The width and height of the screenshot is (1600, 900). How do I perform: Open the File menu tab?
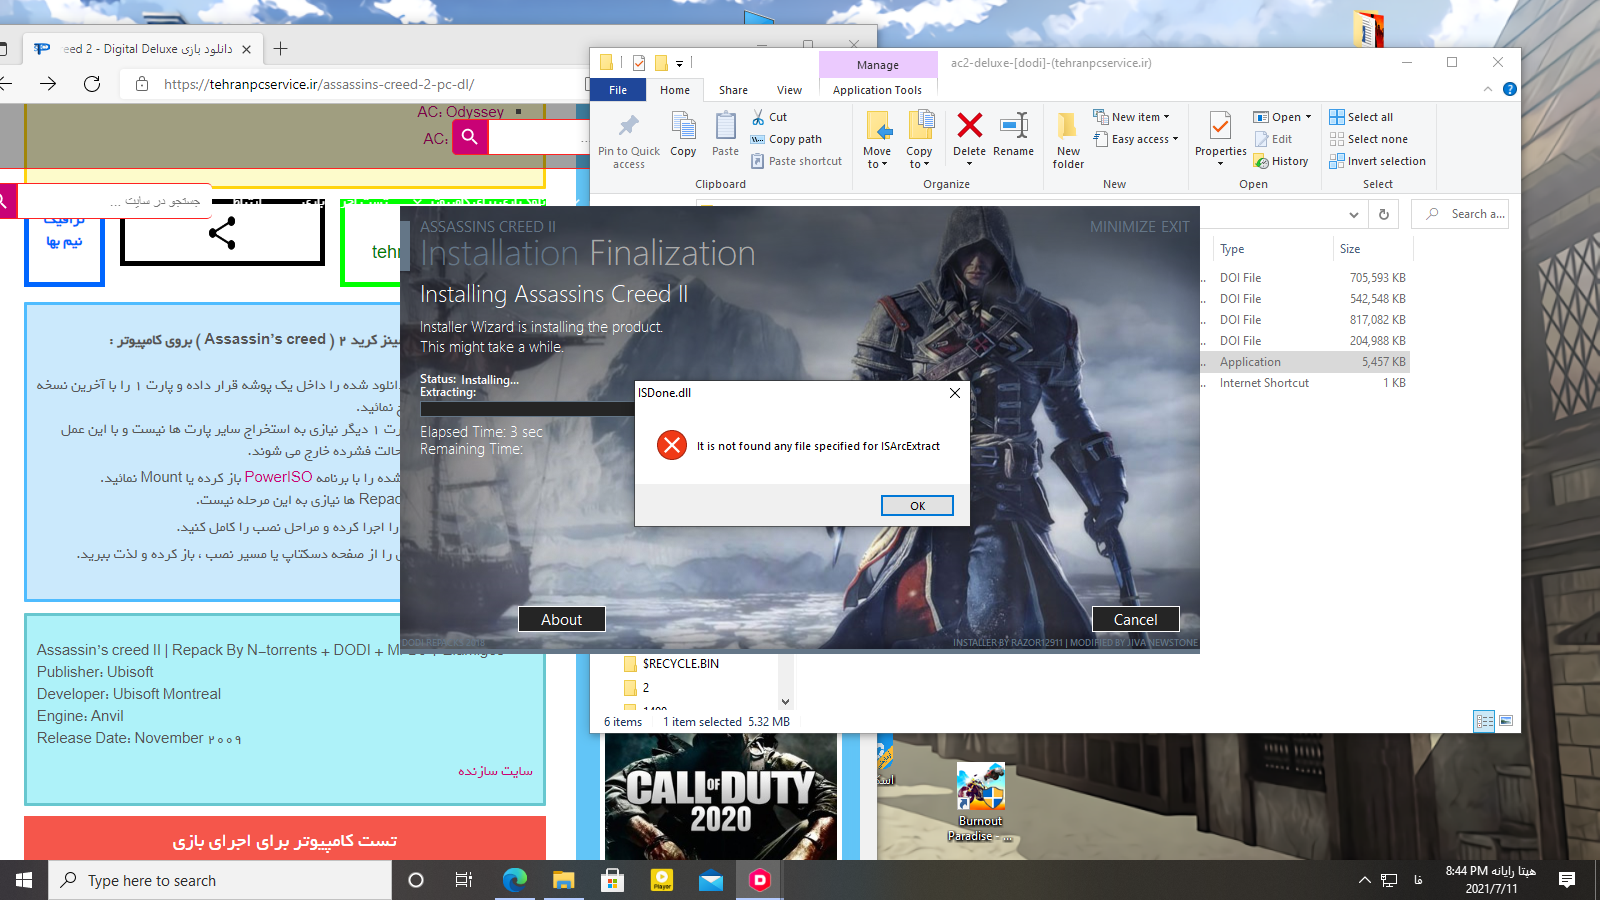point(618,90)
